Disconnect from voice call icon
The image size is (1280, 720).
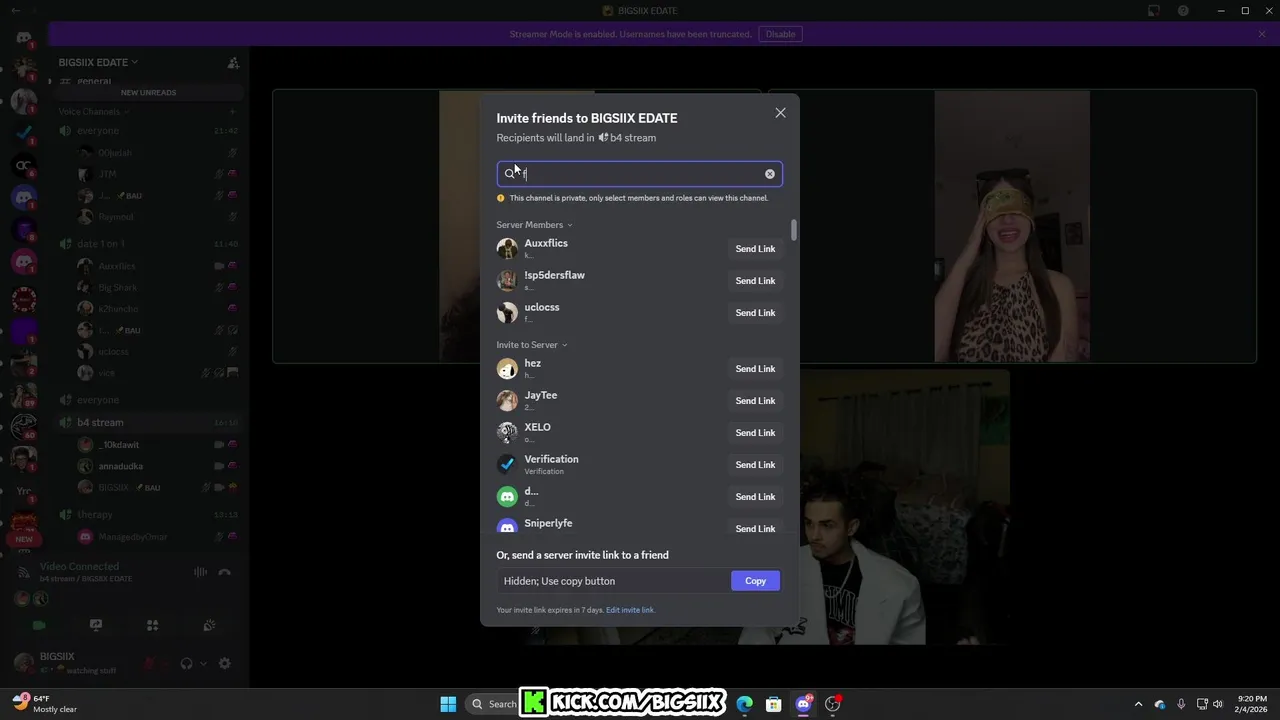pos(225,572)
